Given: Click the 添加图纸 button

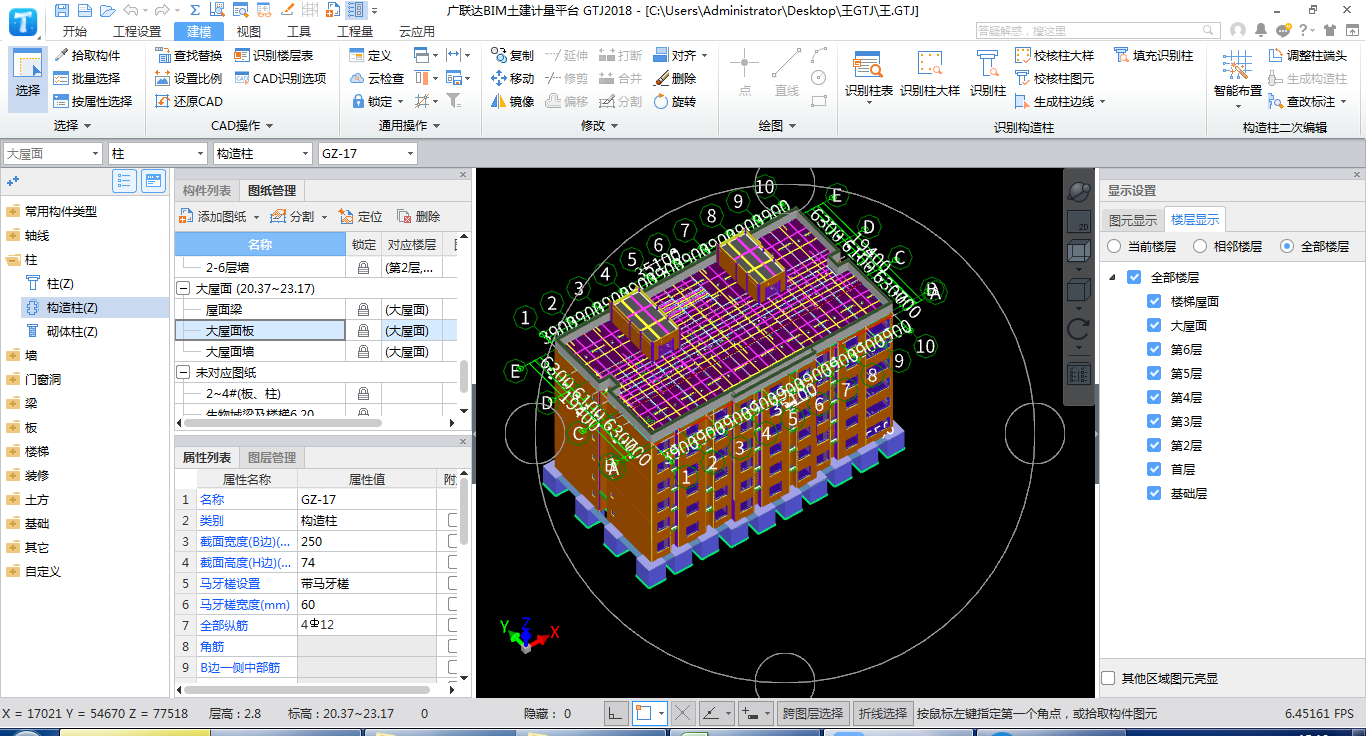Looking at the screenshot, I should coord(218,216).
